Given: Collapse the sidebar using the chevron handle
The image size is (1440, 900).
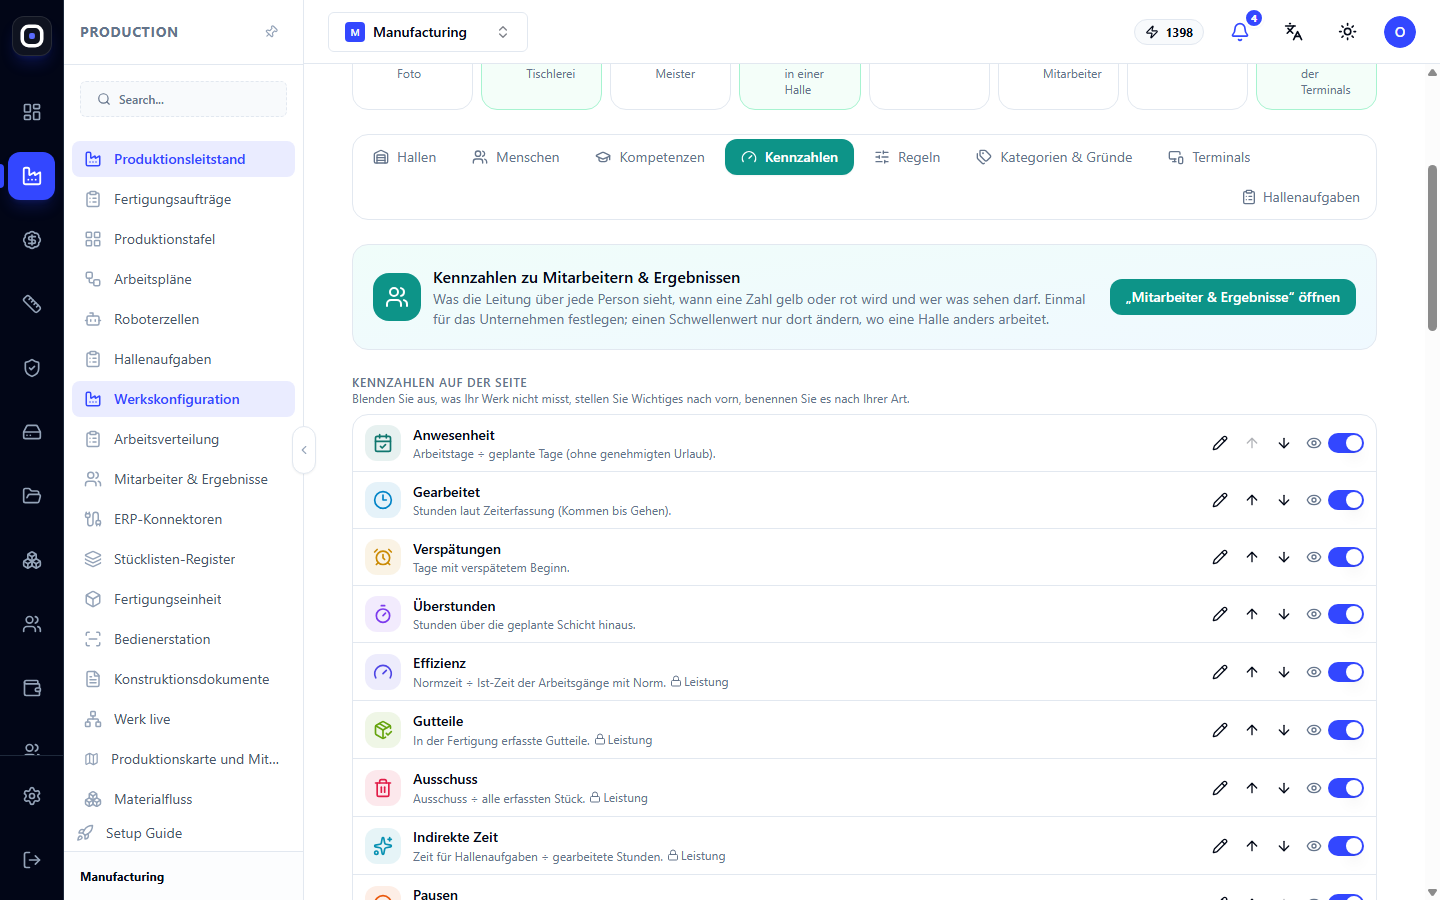Looking at the screenshot, I should point(304,450).
